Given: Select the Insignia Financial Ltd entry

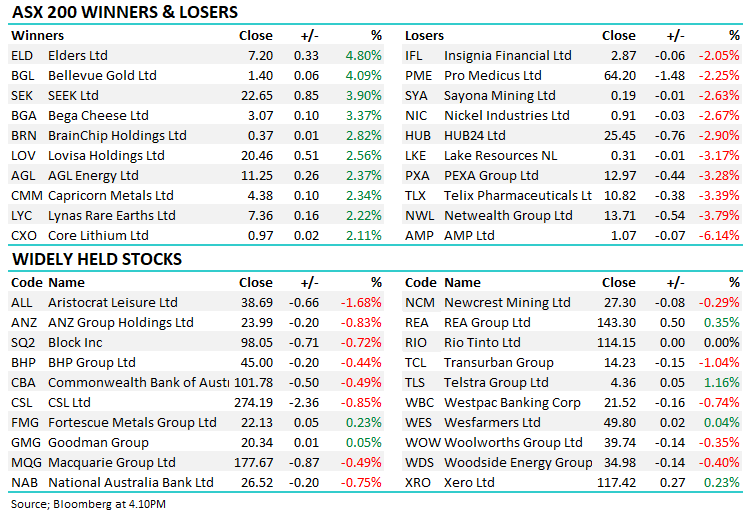Looking at the screenshot, I should (x=507, y=56).
